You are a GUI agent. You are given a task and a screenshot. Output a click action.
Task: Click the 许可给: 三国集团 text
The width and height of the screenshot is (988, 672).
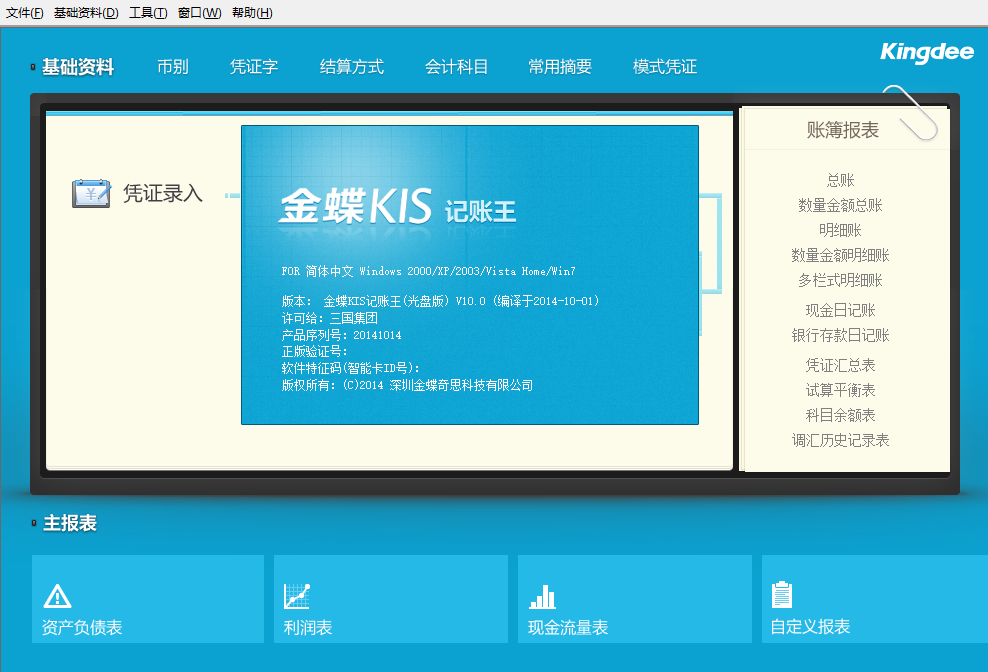330,318
